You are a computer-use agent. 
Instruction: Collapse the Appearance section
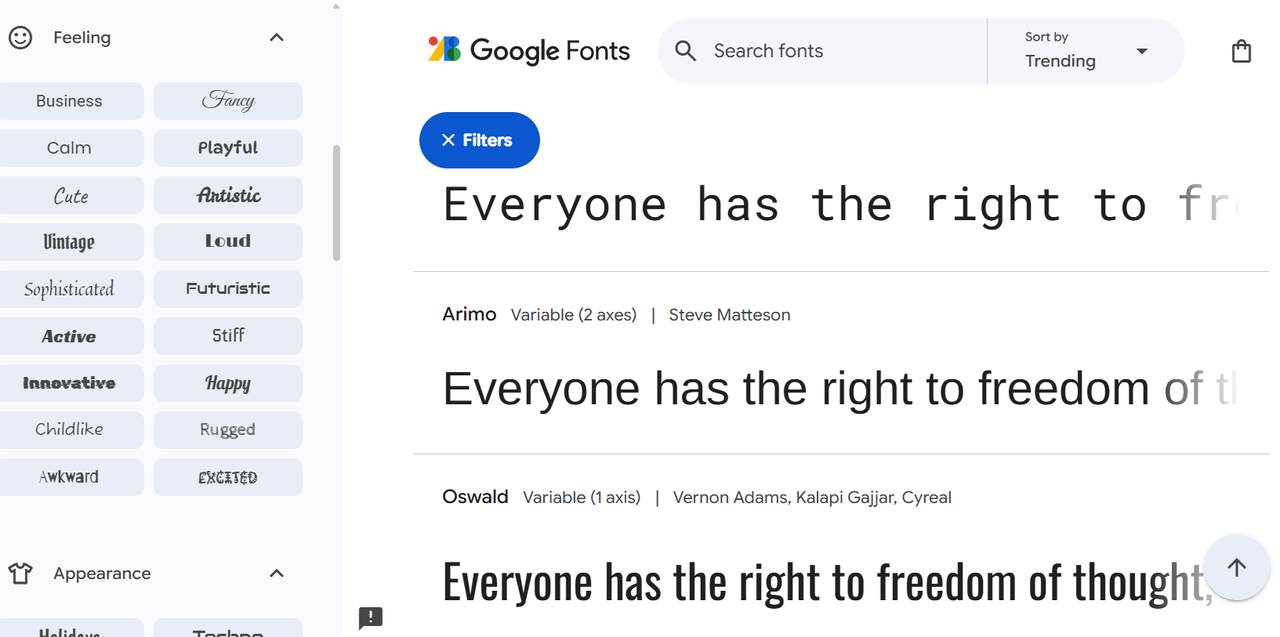277,574
